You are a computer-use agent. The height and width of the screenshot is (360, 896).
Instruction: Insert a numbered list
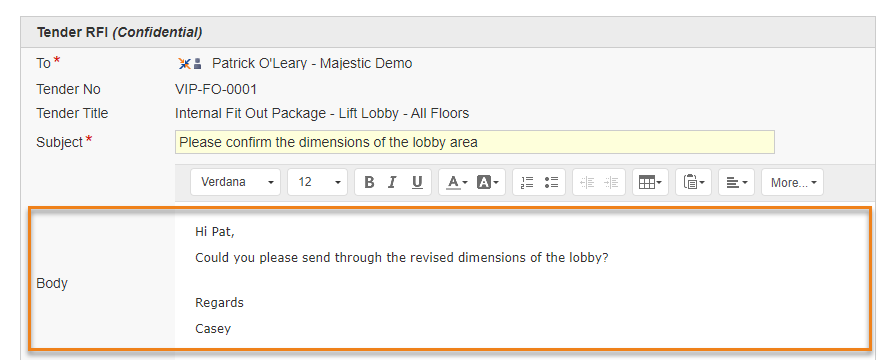527,182
